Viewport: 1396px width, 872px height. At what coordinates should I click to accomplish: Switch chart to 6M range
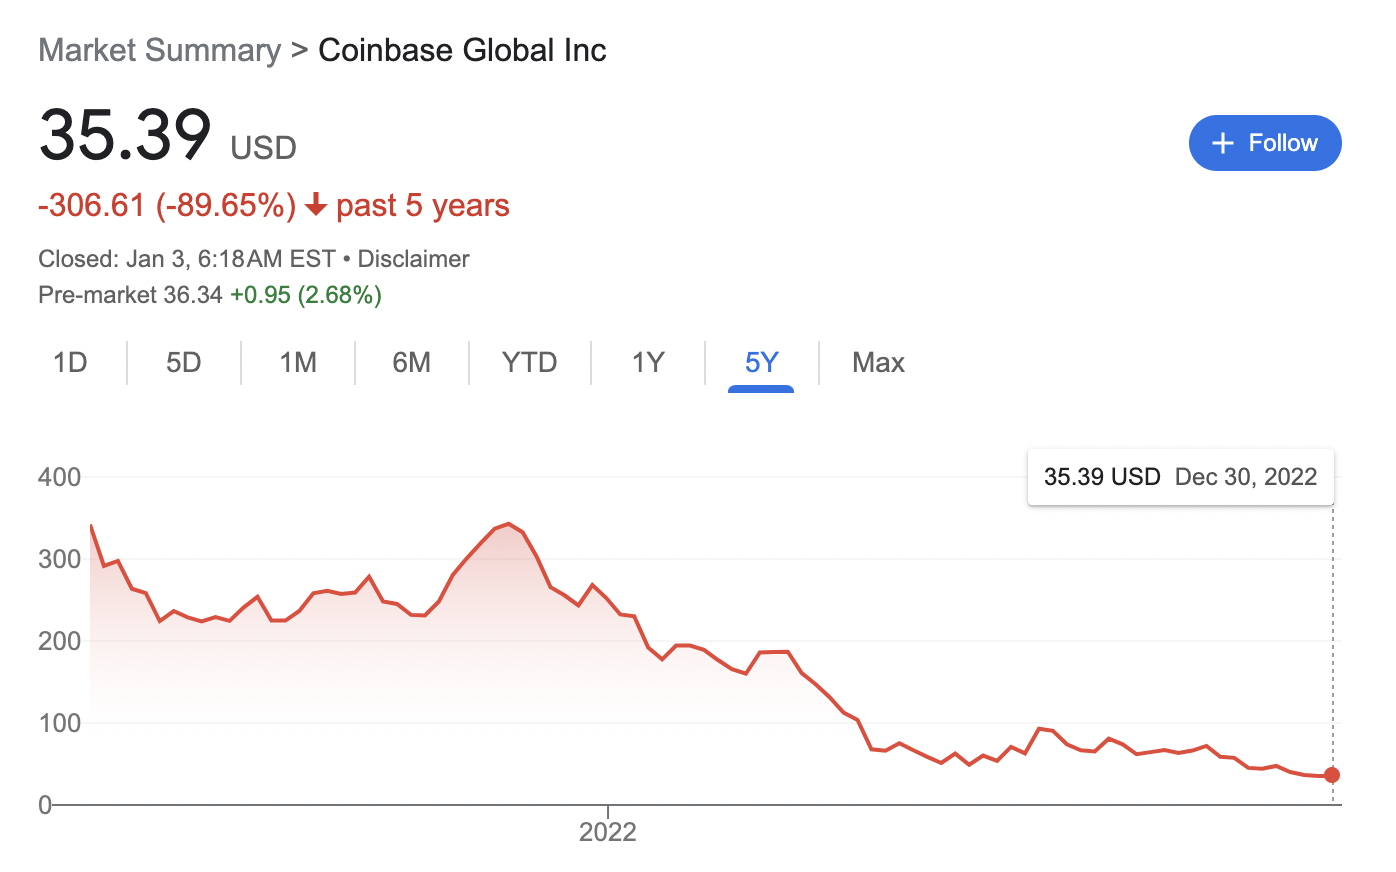[x=411, y=362]
